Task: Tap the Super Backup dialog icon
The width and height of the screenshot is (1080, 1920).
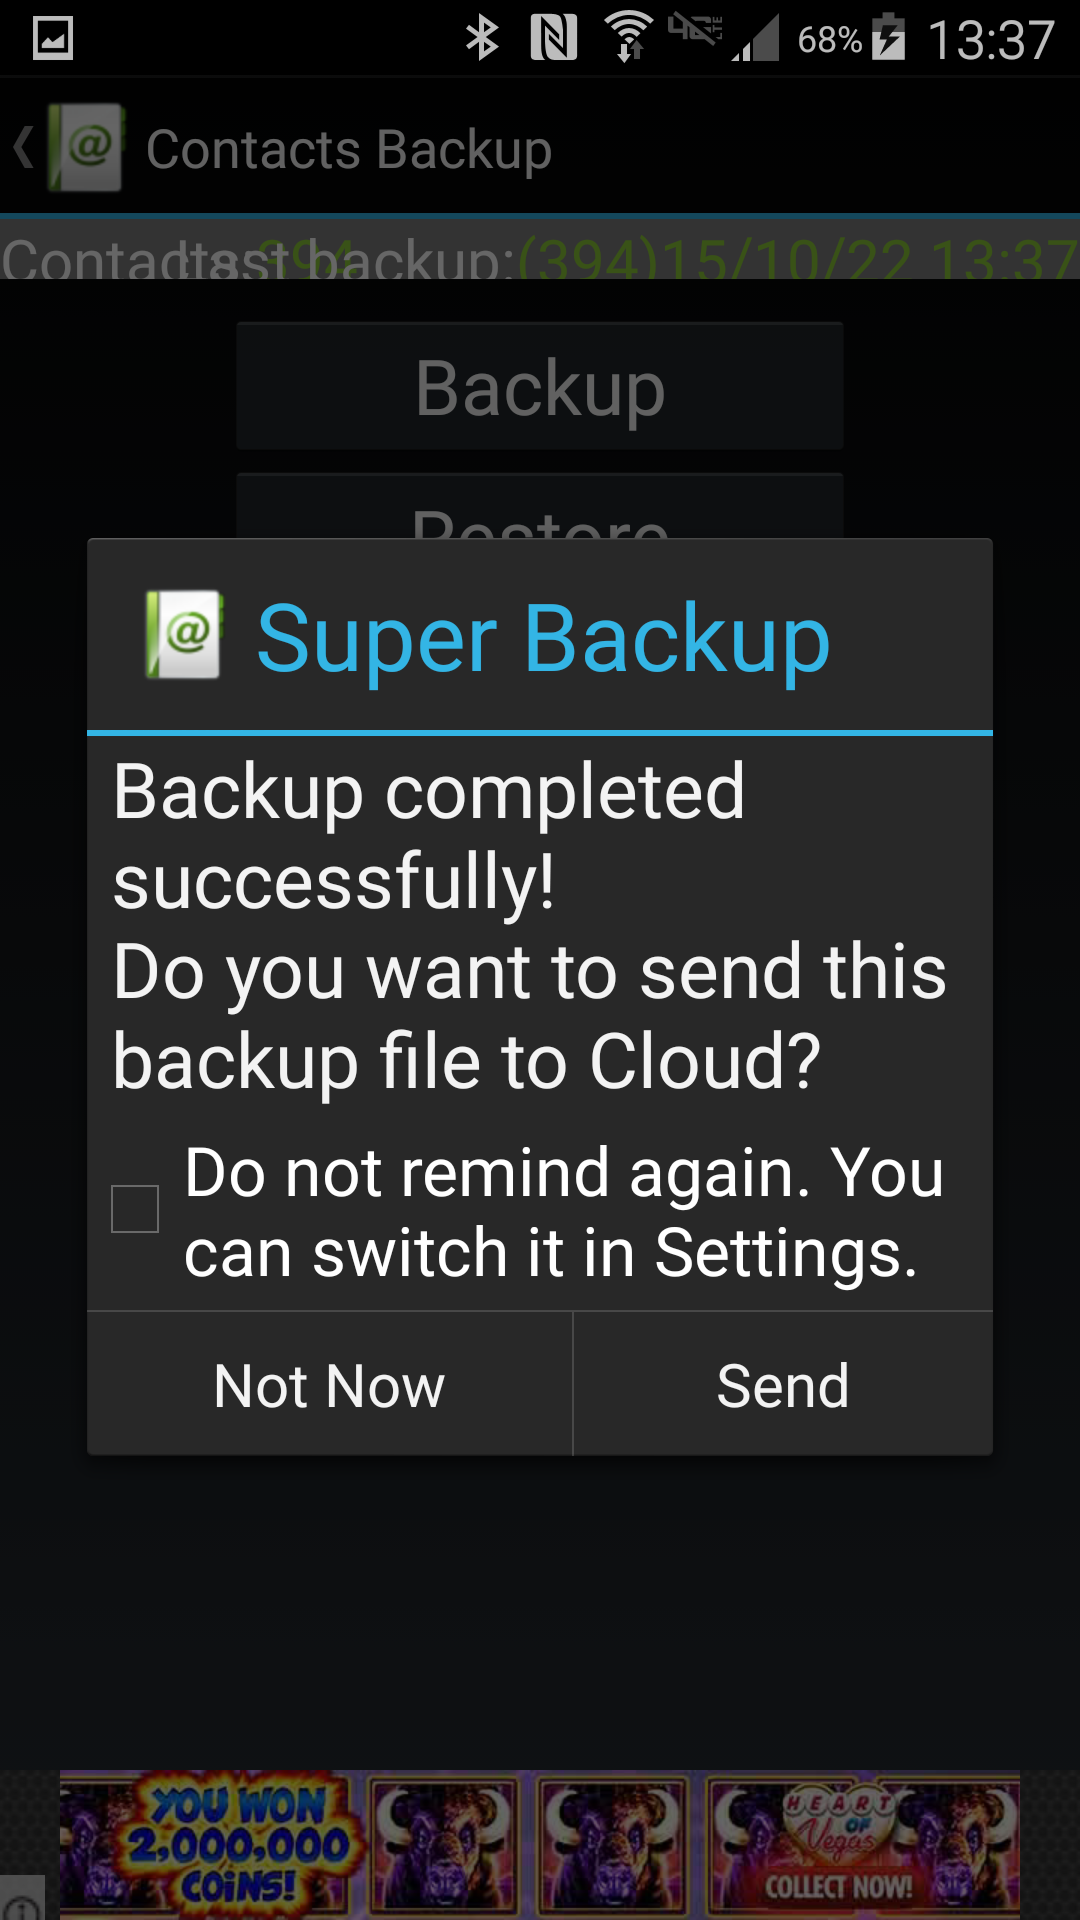Action: 184,635
